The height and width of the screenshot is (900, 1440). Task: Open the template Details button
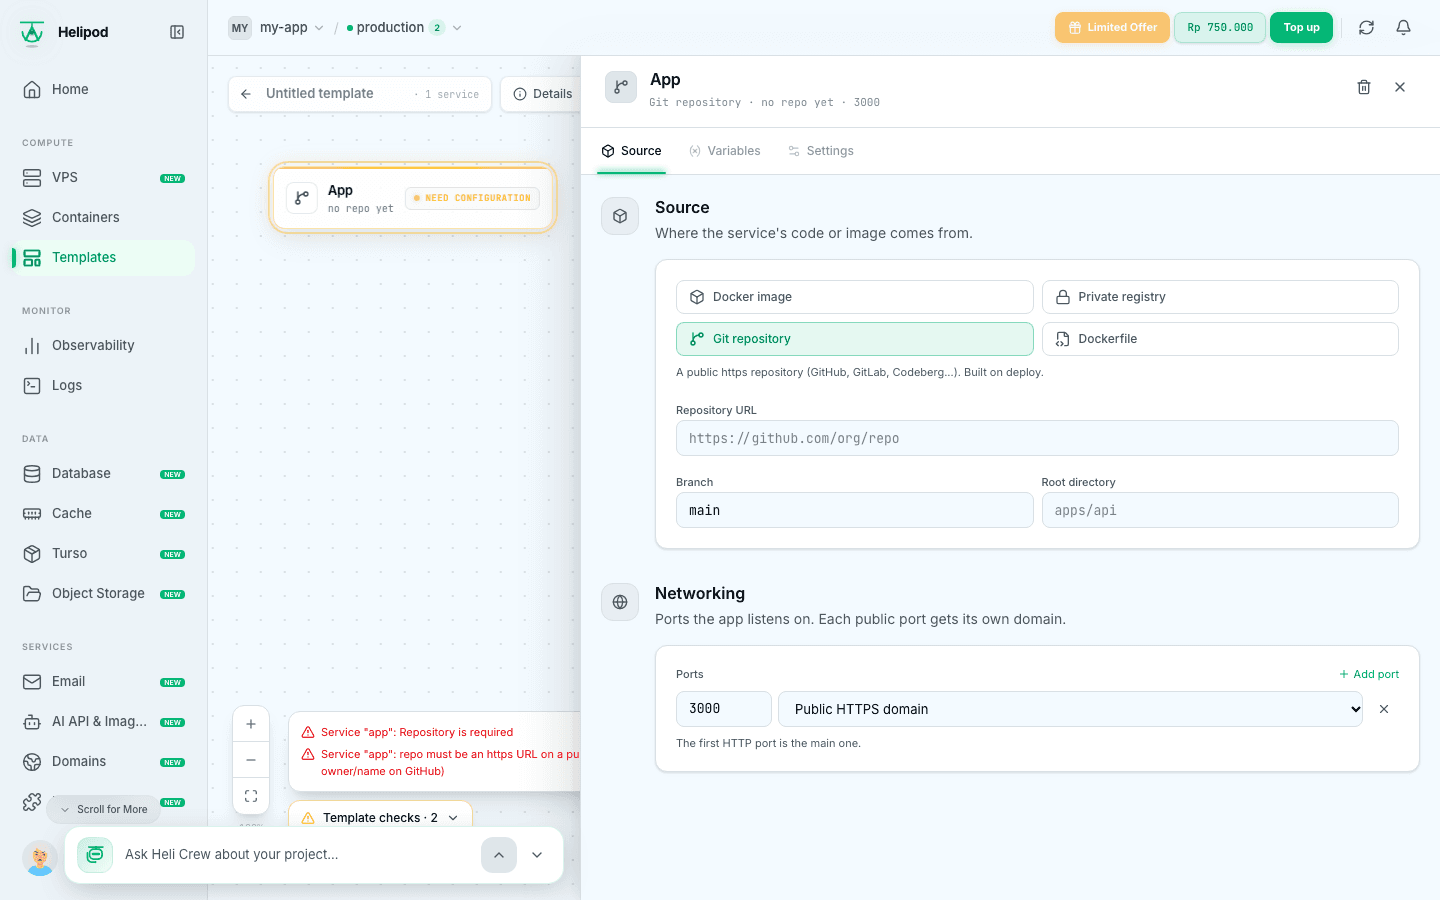point(543,94)
